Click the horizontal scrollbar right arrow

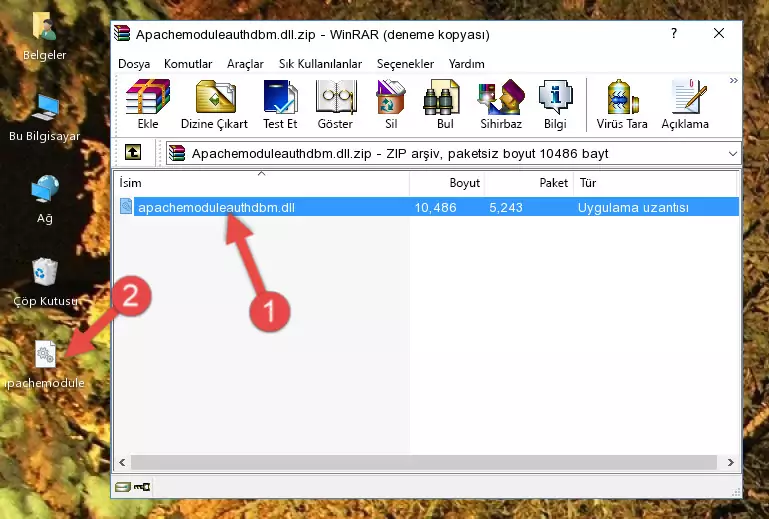point(731,462)
